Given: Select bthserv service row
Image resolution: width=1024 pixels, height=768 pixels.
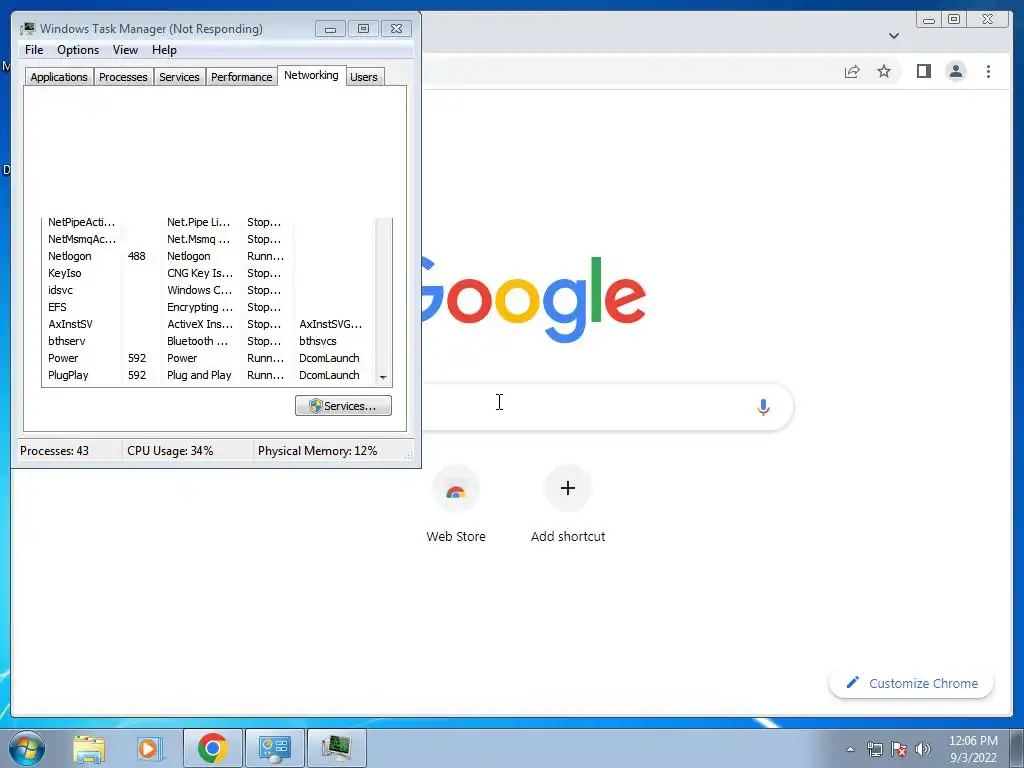Looking at the screenshot, I should pyautogui.click(x=208, y=341).
